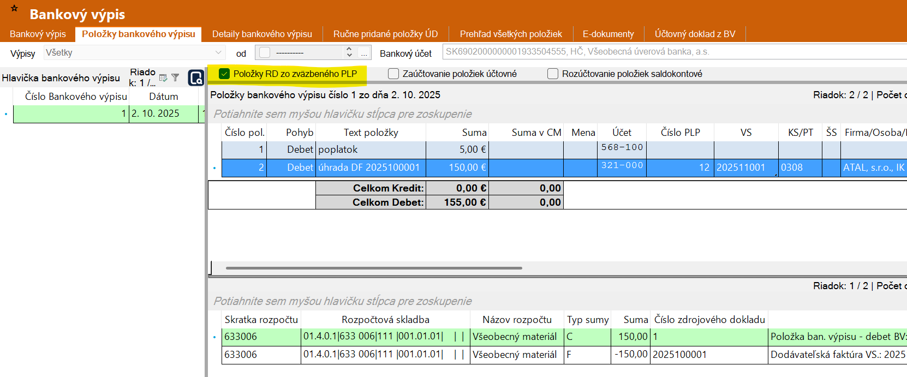Select the poplatok row in items grid

pos(564,149)
